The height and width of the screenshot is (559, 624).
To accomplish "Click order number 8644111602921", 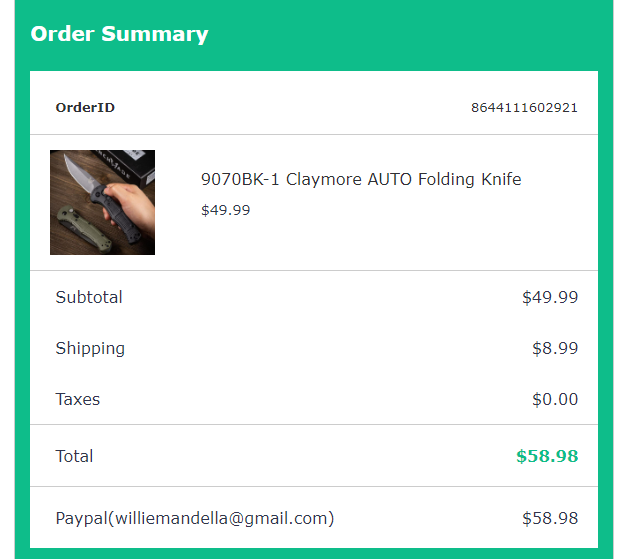I will tap(524, 108).
